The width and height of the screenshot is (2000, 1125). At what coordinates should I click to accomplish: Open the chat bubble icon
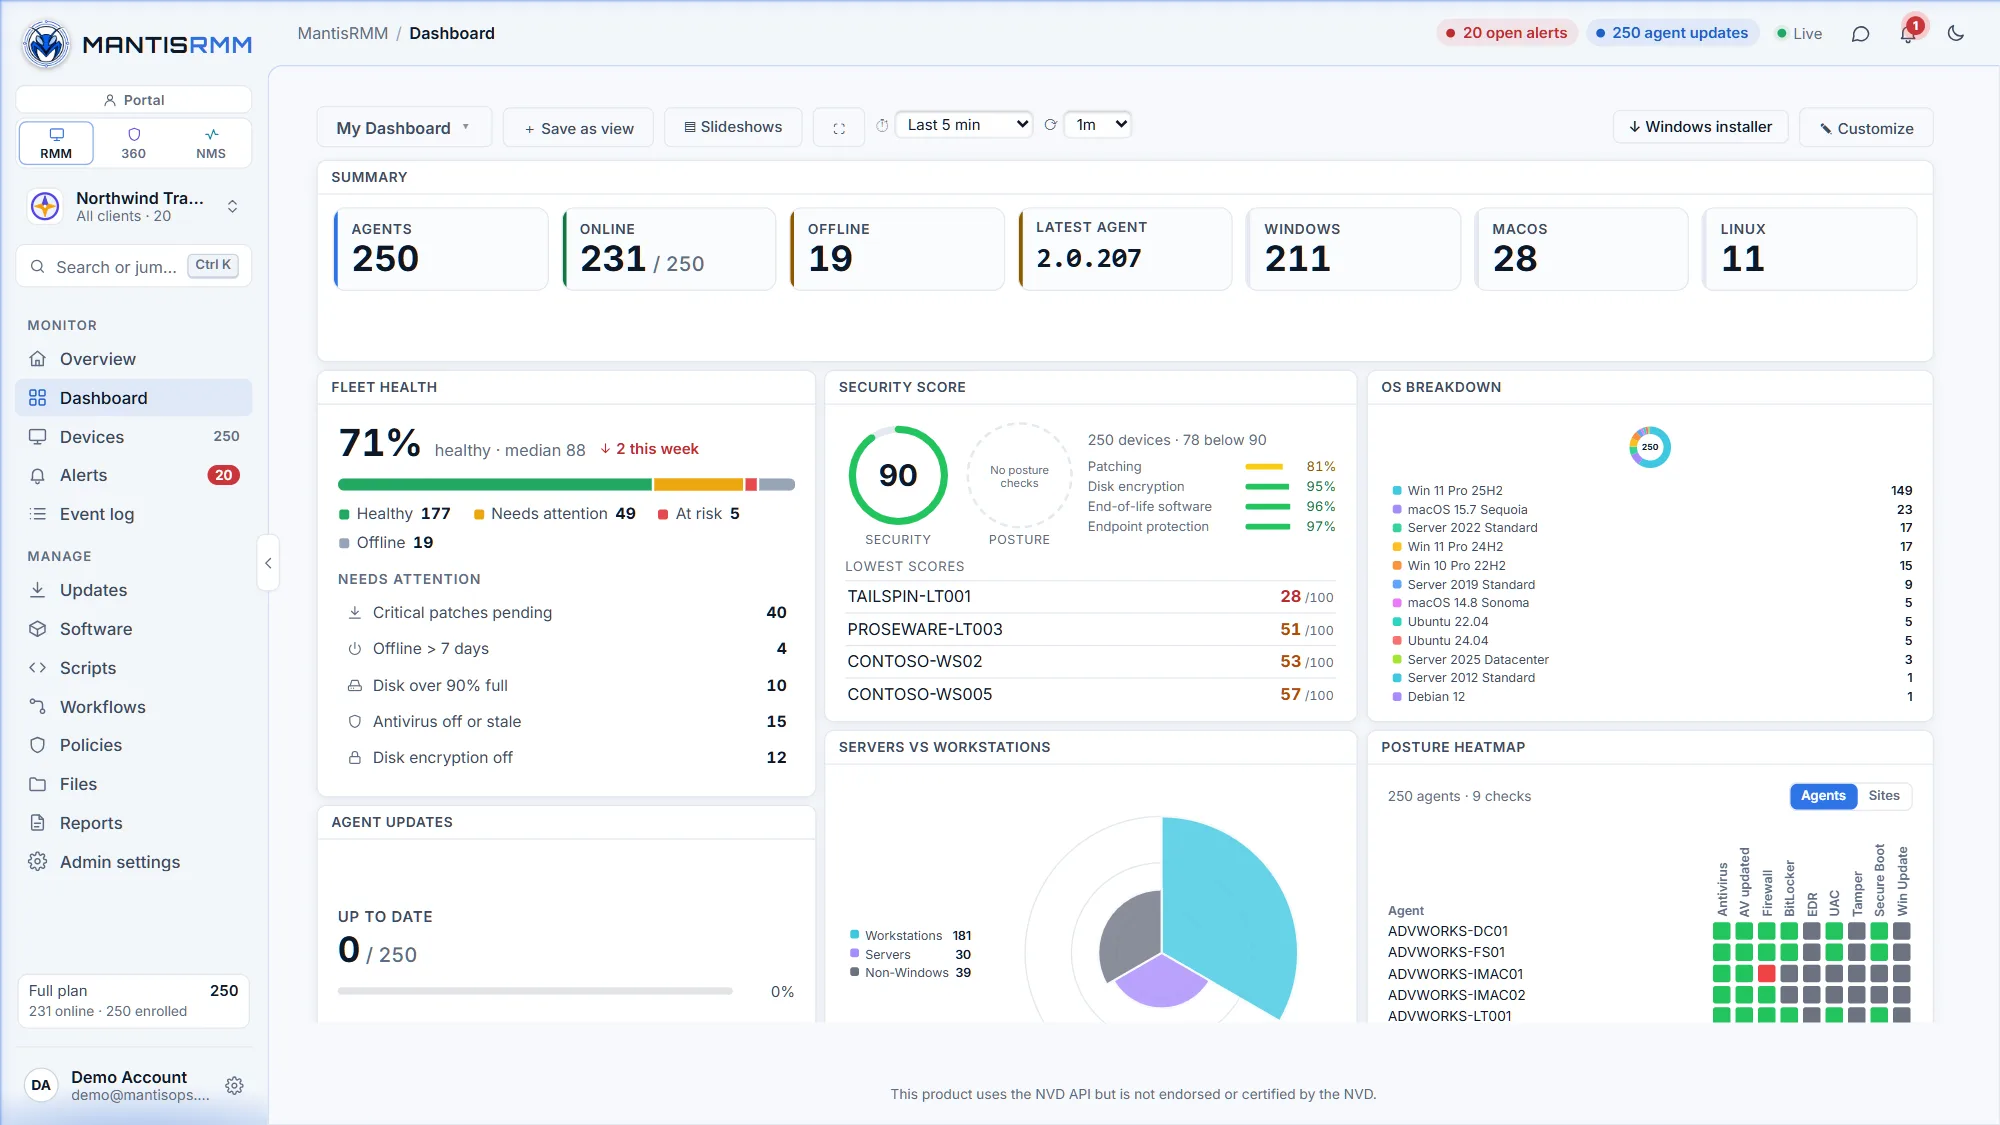pos(1860,33)
